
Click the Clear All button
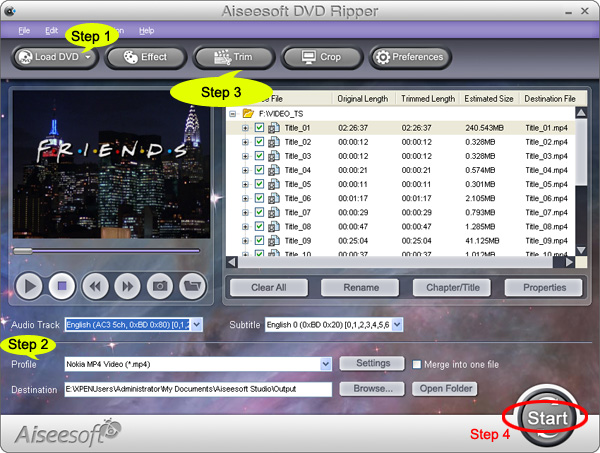pyautogui.click(x=269, y=287)
